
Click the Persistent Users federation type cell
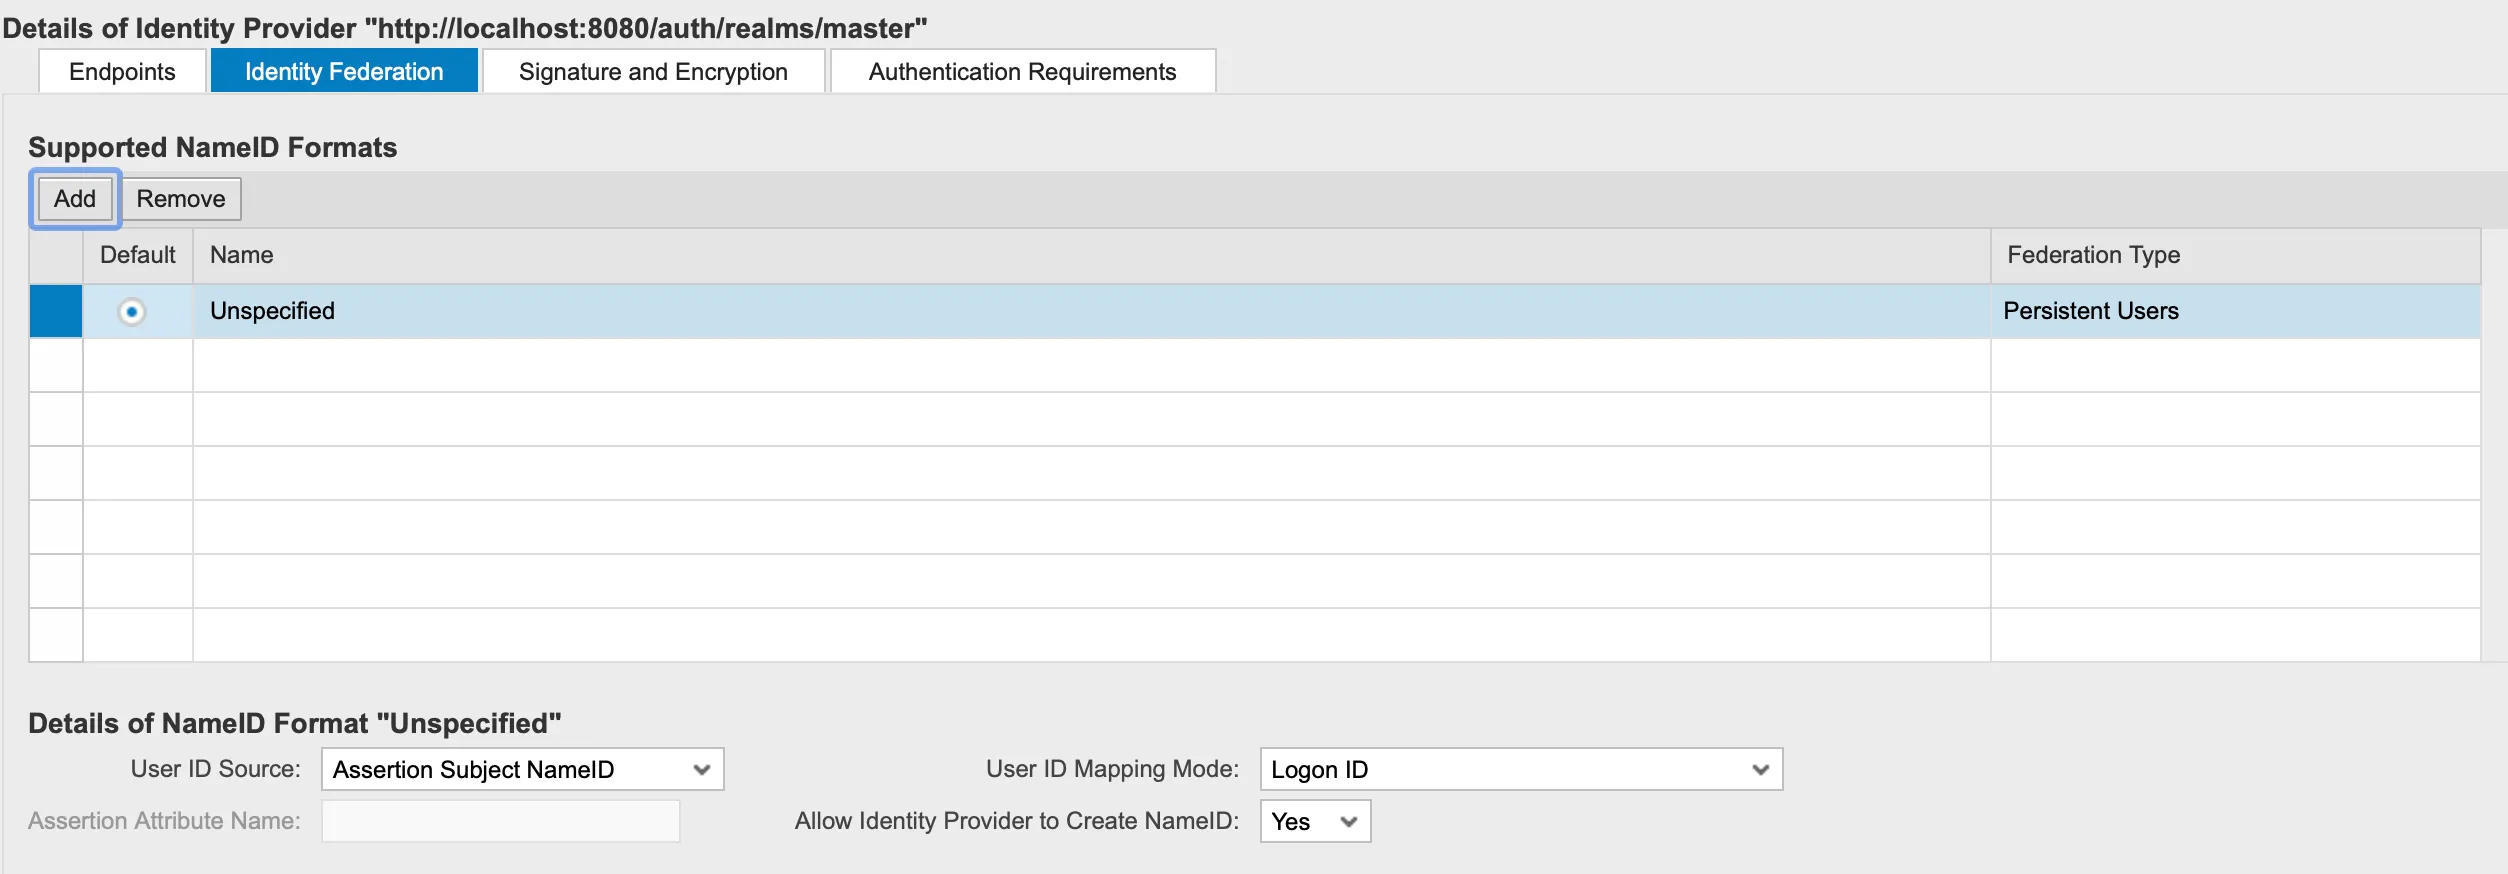(2090, 311)
